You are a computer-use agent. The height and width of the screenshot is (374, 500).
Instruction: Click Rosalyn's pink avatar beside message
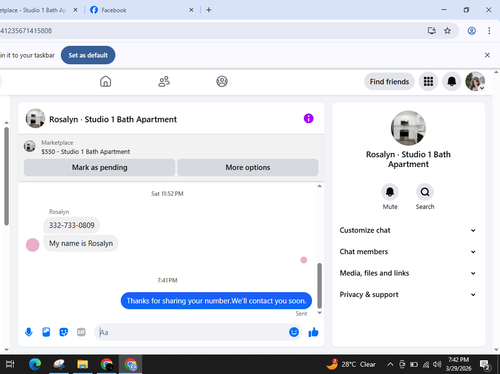click(x=32, y=245)
